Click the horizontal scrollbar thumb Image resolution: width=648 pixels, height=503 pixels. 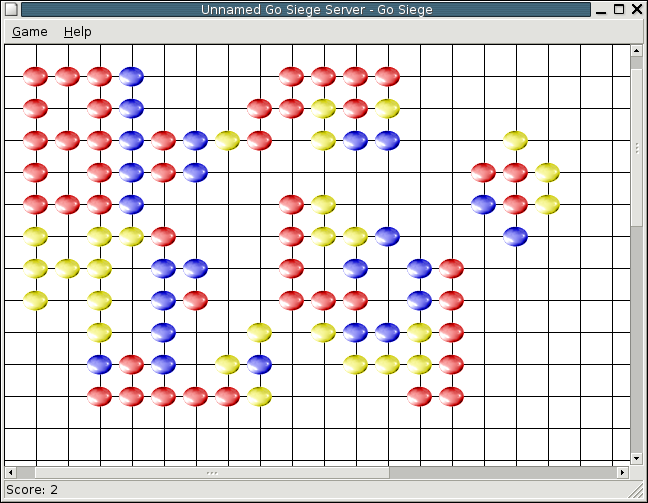click(x=210, y=471)
